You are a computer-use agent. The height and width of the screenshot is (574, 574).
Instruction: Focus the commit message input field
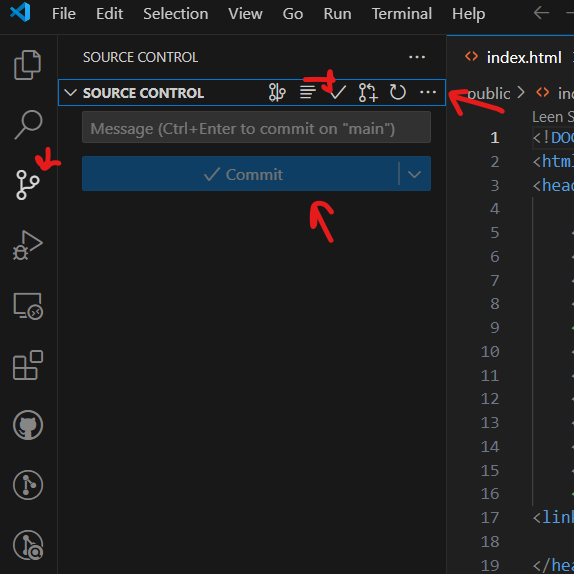click(256, 127)
